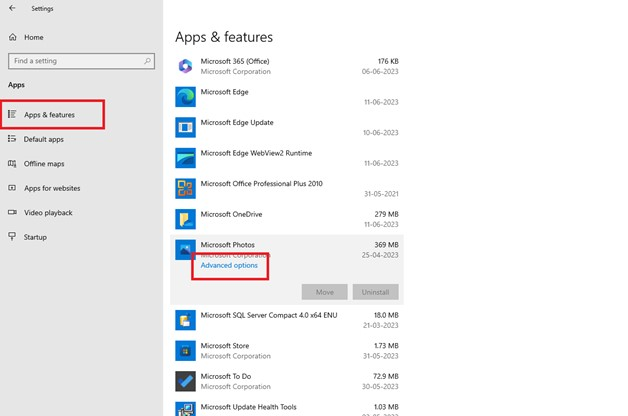Click the Uninstall button for Microsoft Photos
The height and width of the screenshot is (416, 628).
tap(375, 292)
